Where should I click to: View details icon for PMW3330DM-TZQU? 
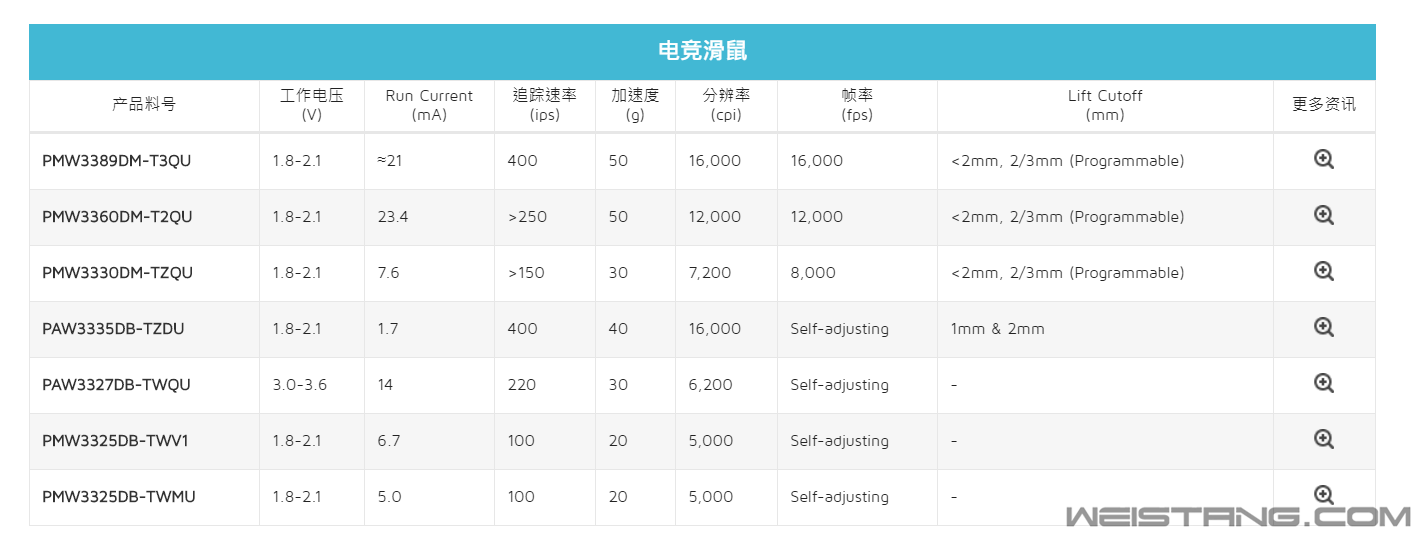click(x=1324, y=271)
